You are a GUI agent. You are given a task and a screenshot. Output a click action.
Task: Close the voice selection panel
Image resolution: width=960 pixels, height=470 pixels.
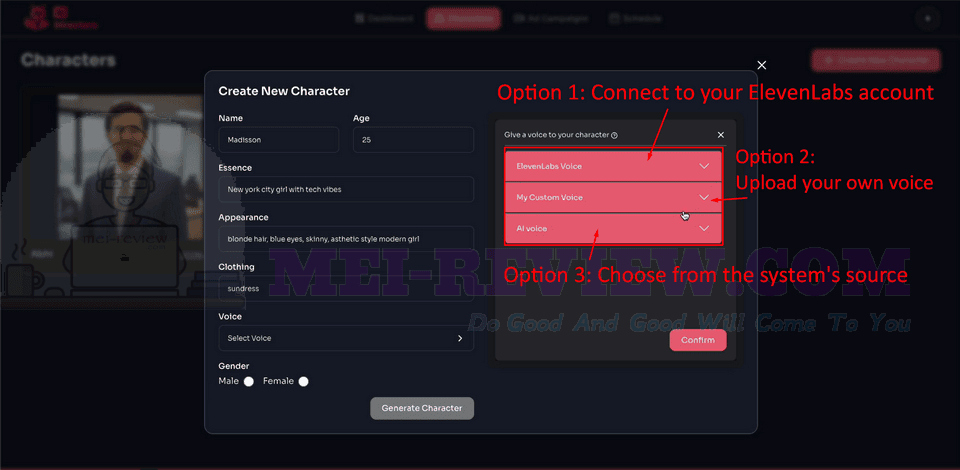tap(721, 135)
